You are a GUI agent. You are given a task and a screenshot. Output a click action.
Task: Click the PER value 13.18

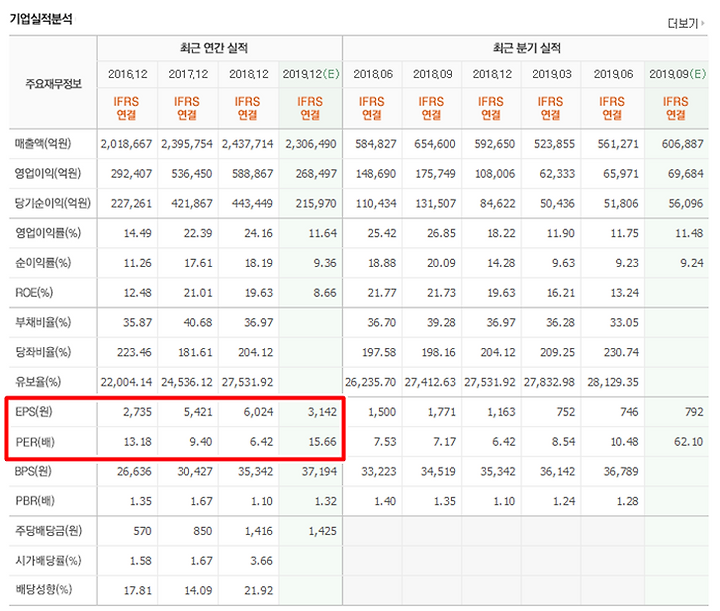pos(137,442)
